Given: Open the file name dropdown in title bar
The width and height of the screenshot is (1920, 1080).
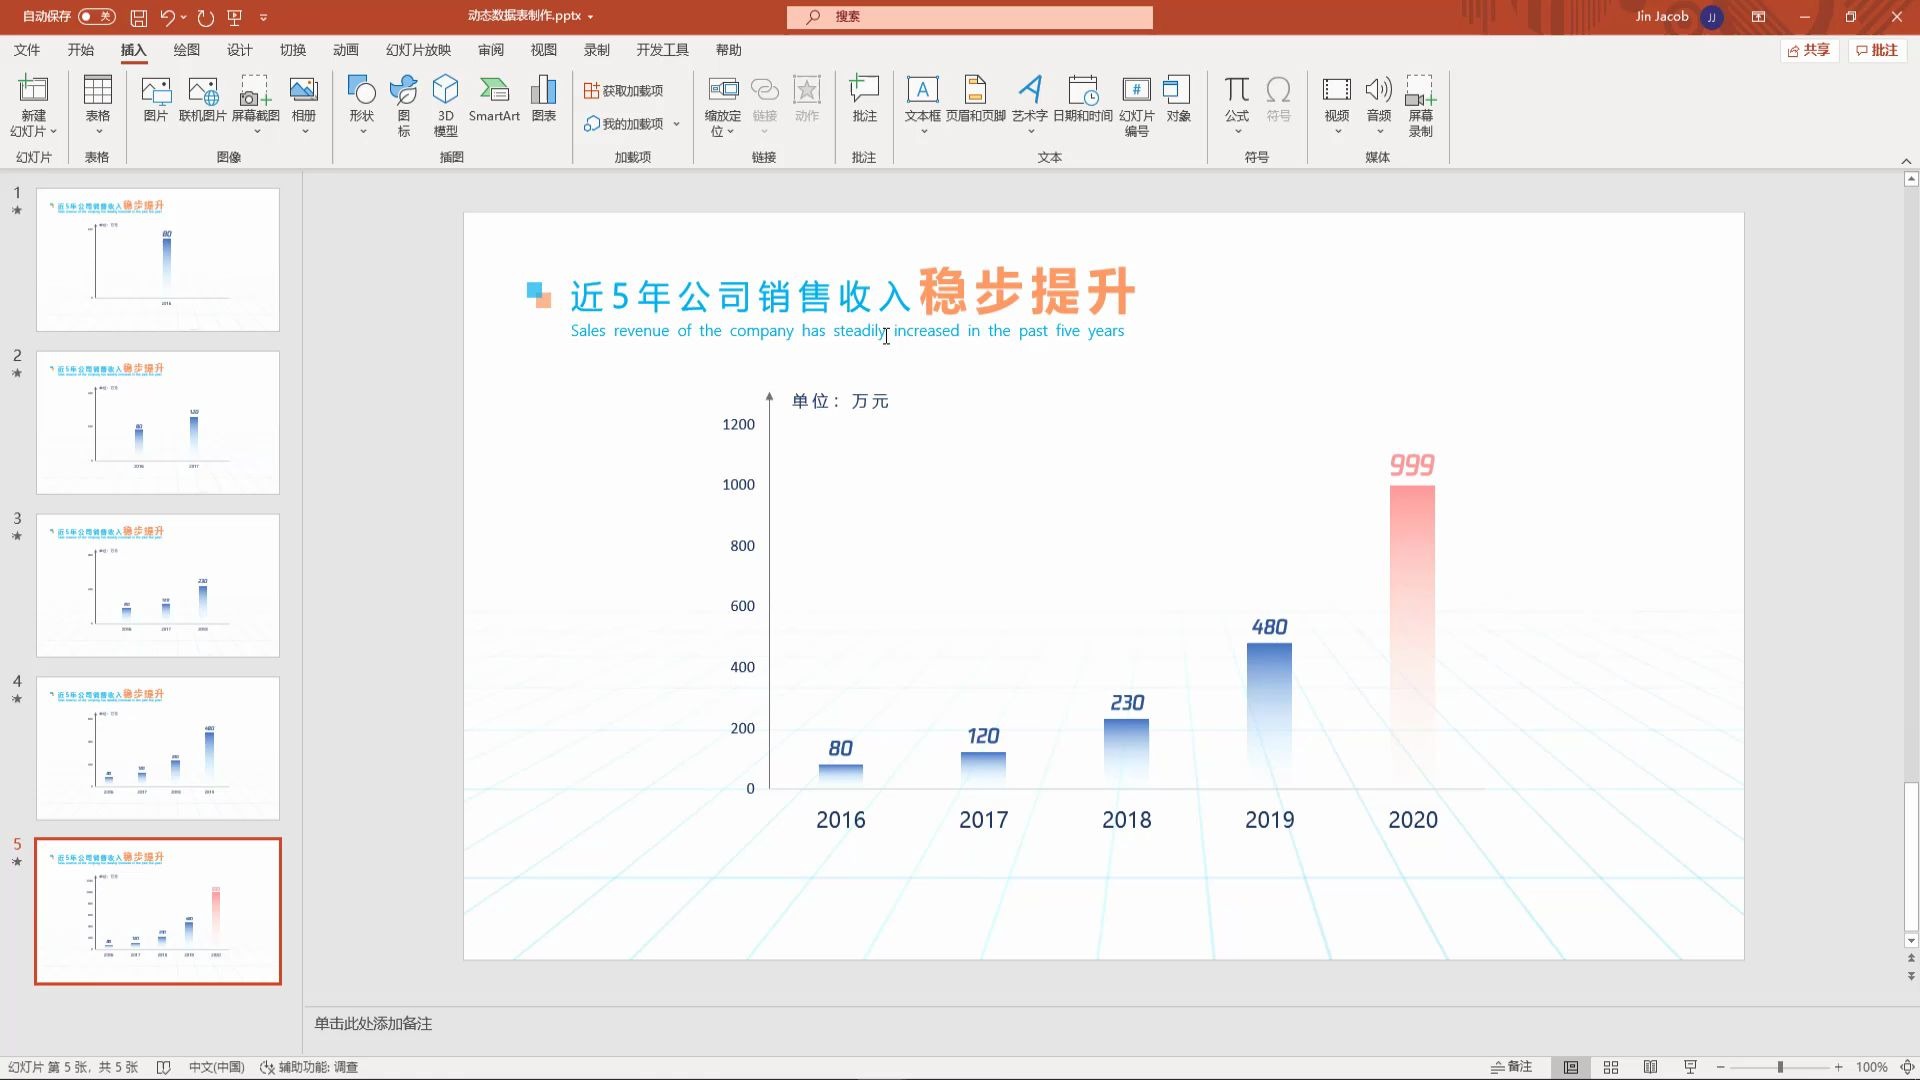Looking at the screenshot, I should coord(590,17).
